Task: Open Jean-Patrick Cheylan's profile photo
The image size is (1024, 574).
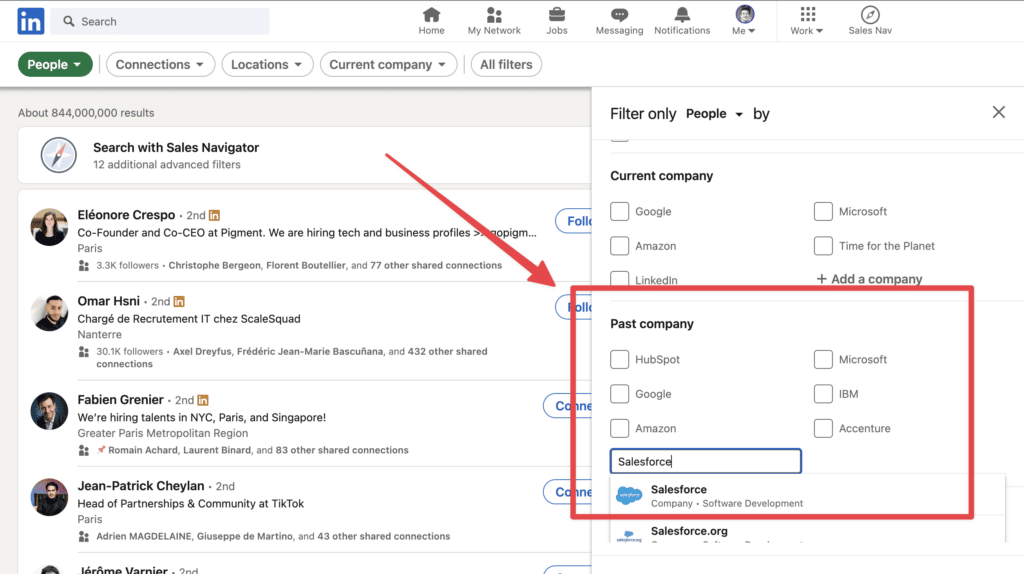Action: (49, 497)
